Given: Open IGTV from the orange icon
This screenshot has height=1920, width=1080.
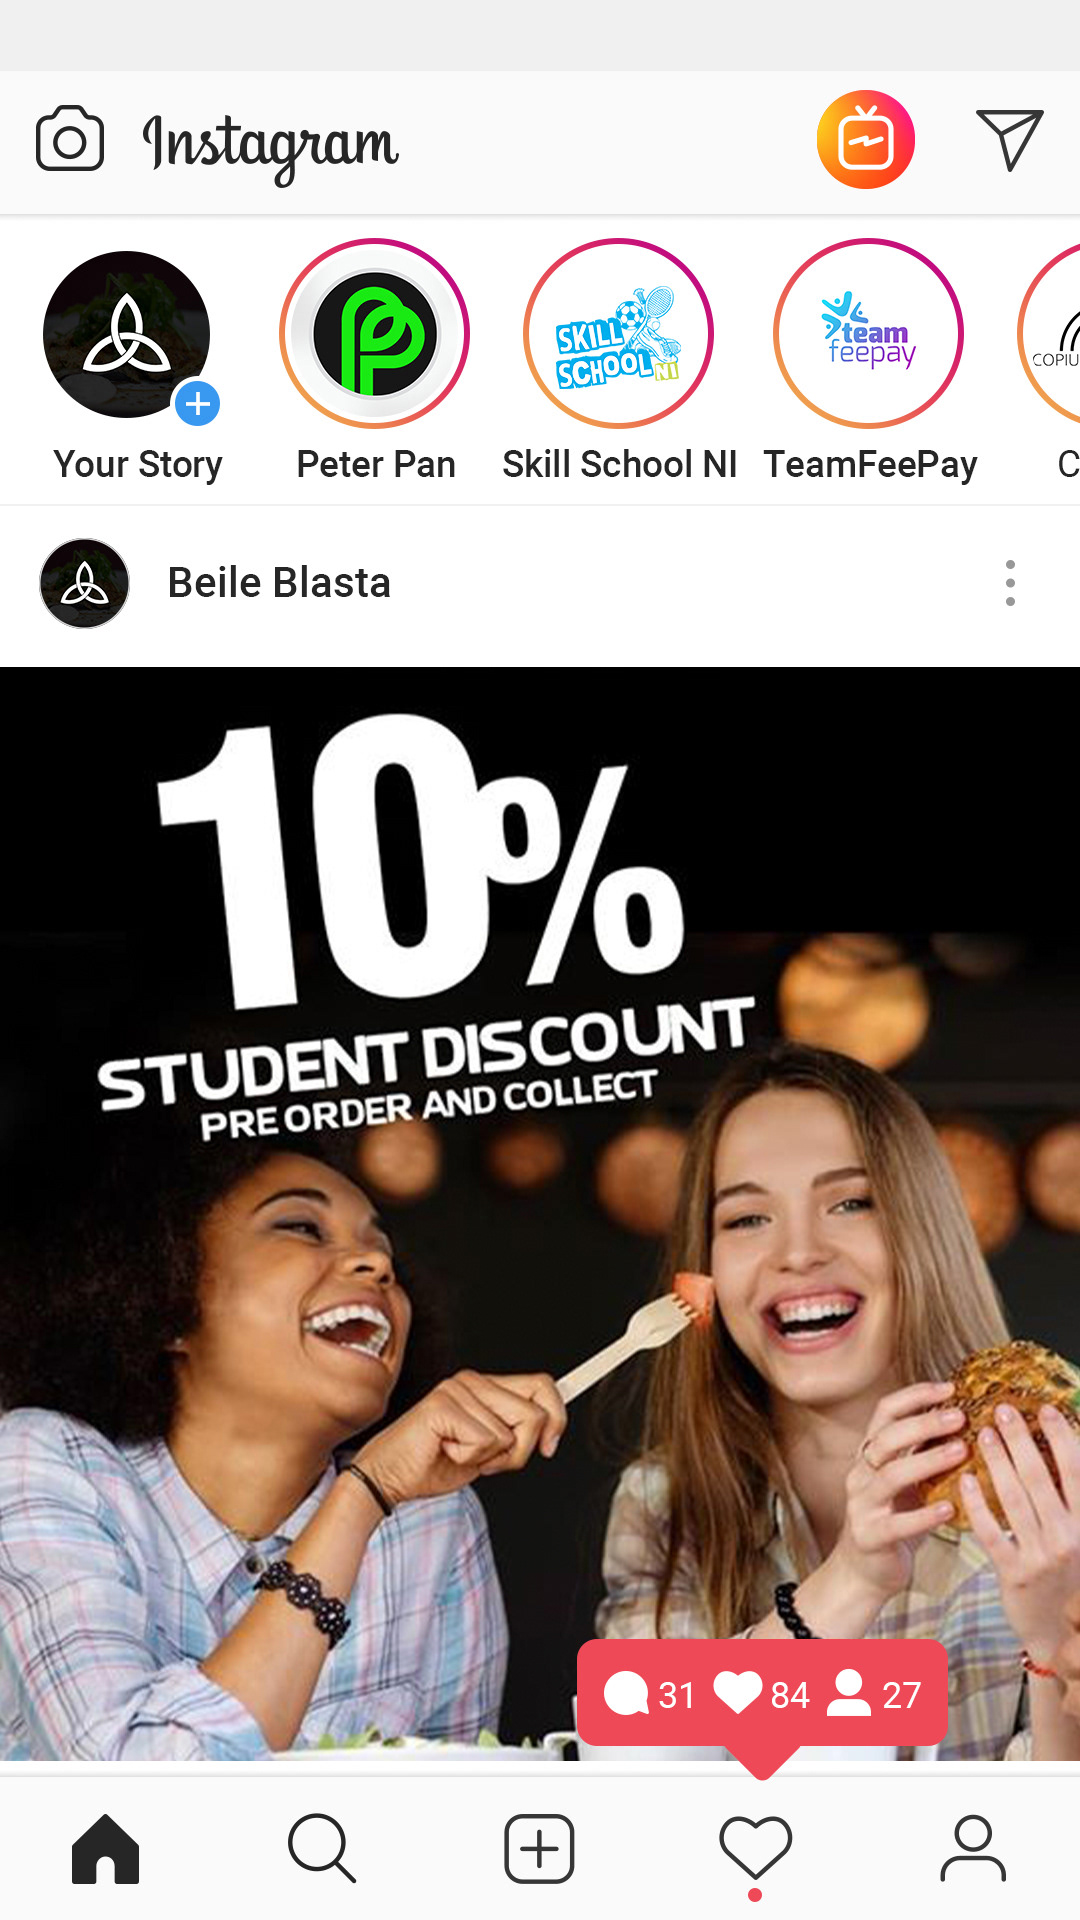Looking at the screenshot, I should tap(866, 140).
